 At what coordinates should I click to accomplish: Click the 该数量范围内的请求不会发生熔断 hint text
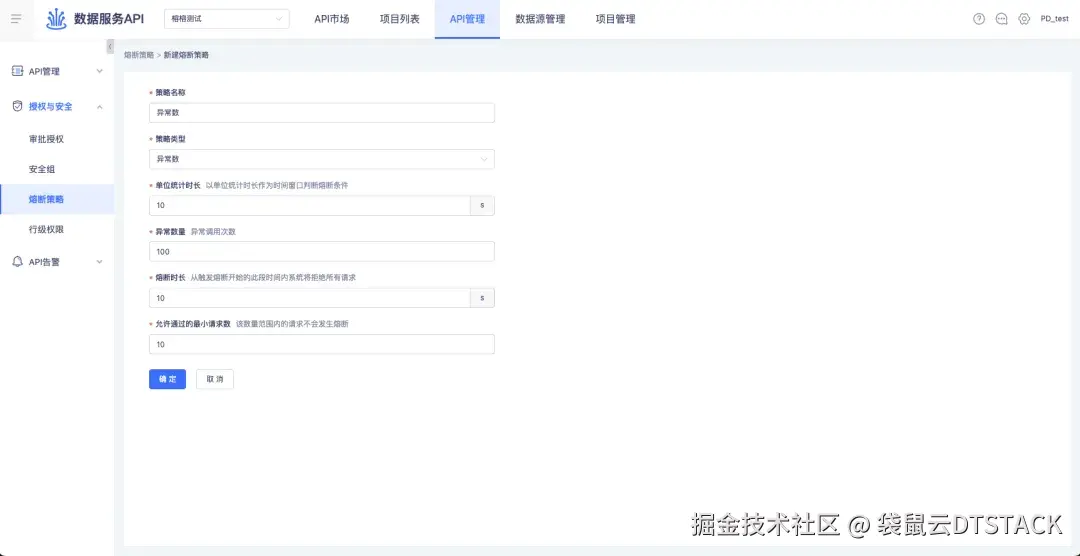pos(292,324)
